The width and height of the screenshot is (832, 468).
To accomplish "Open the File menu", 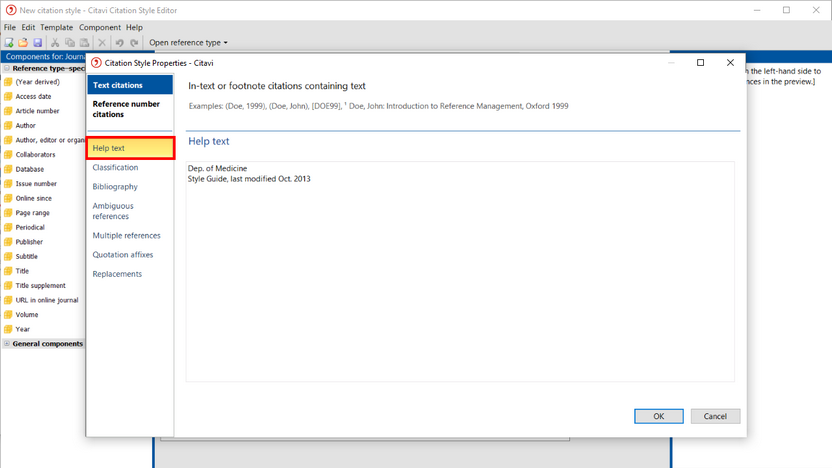I will click(x=10, y=28).
